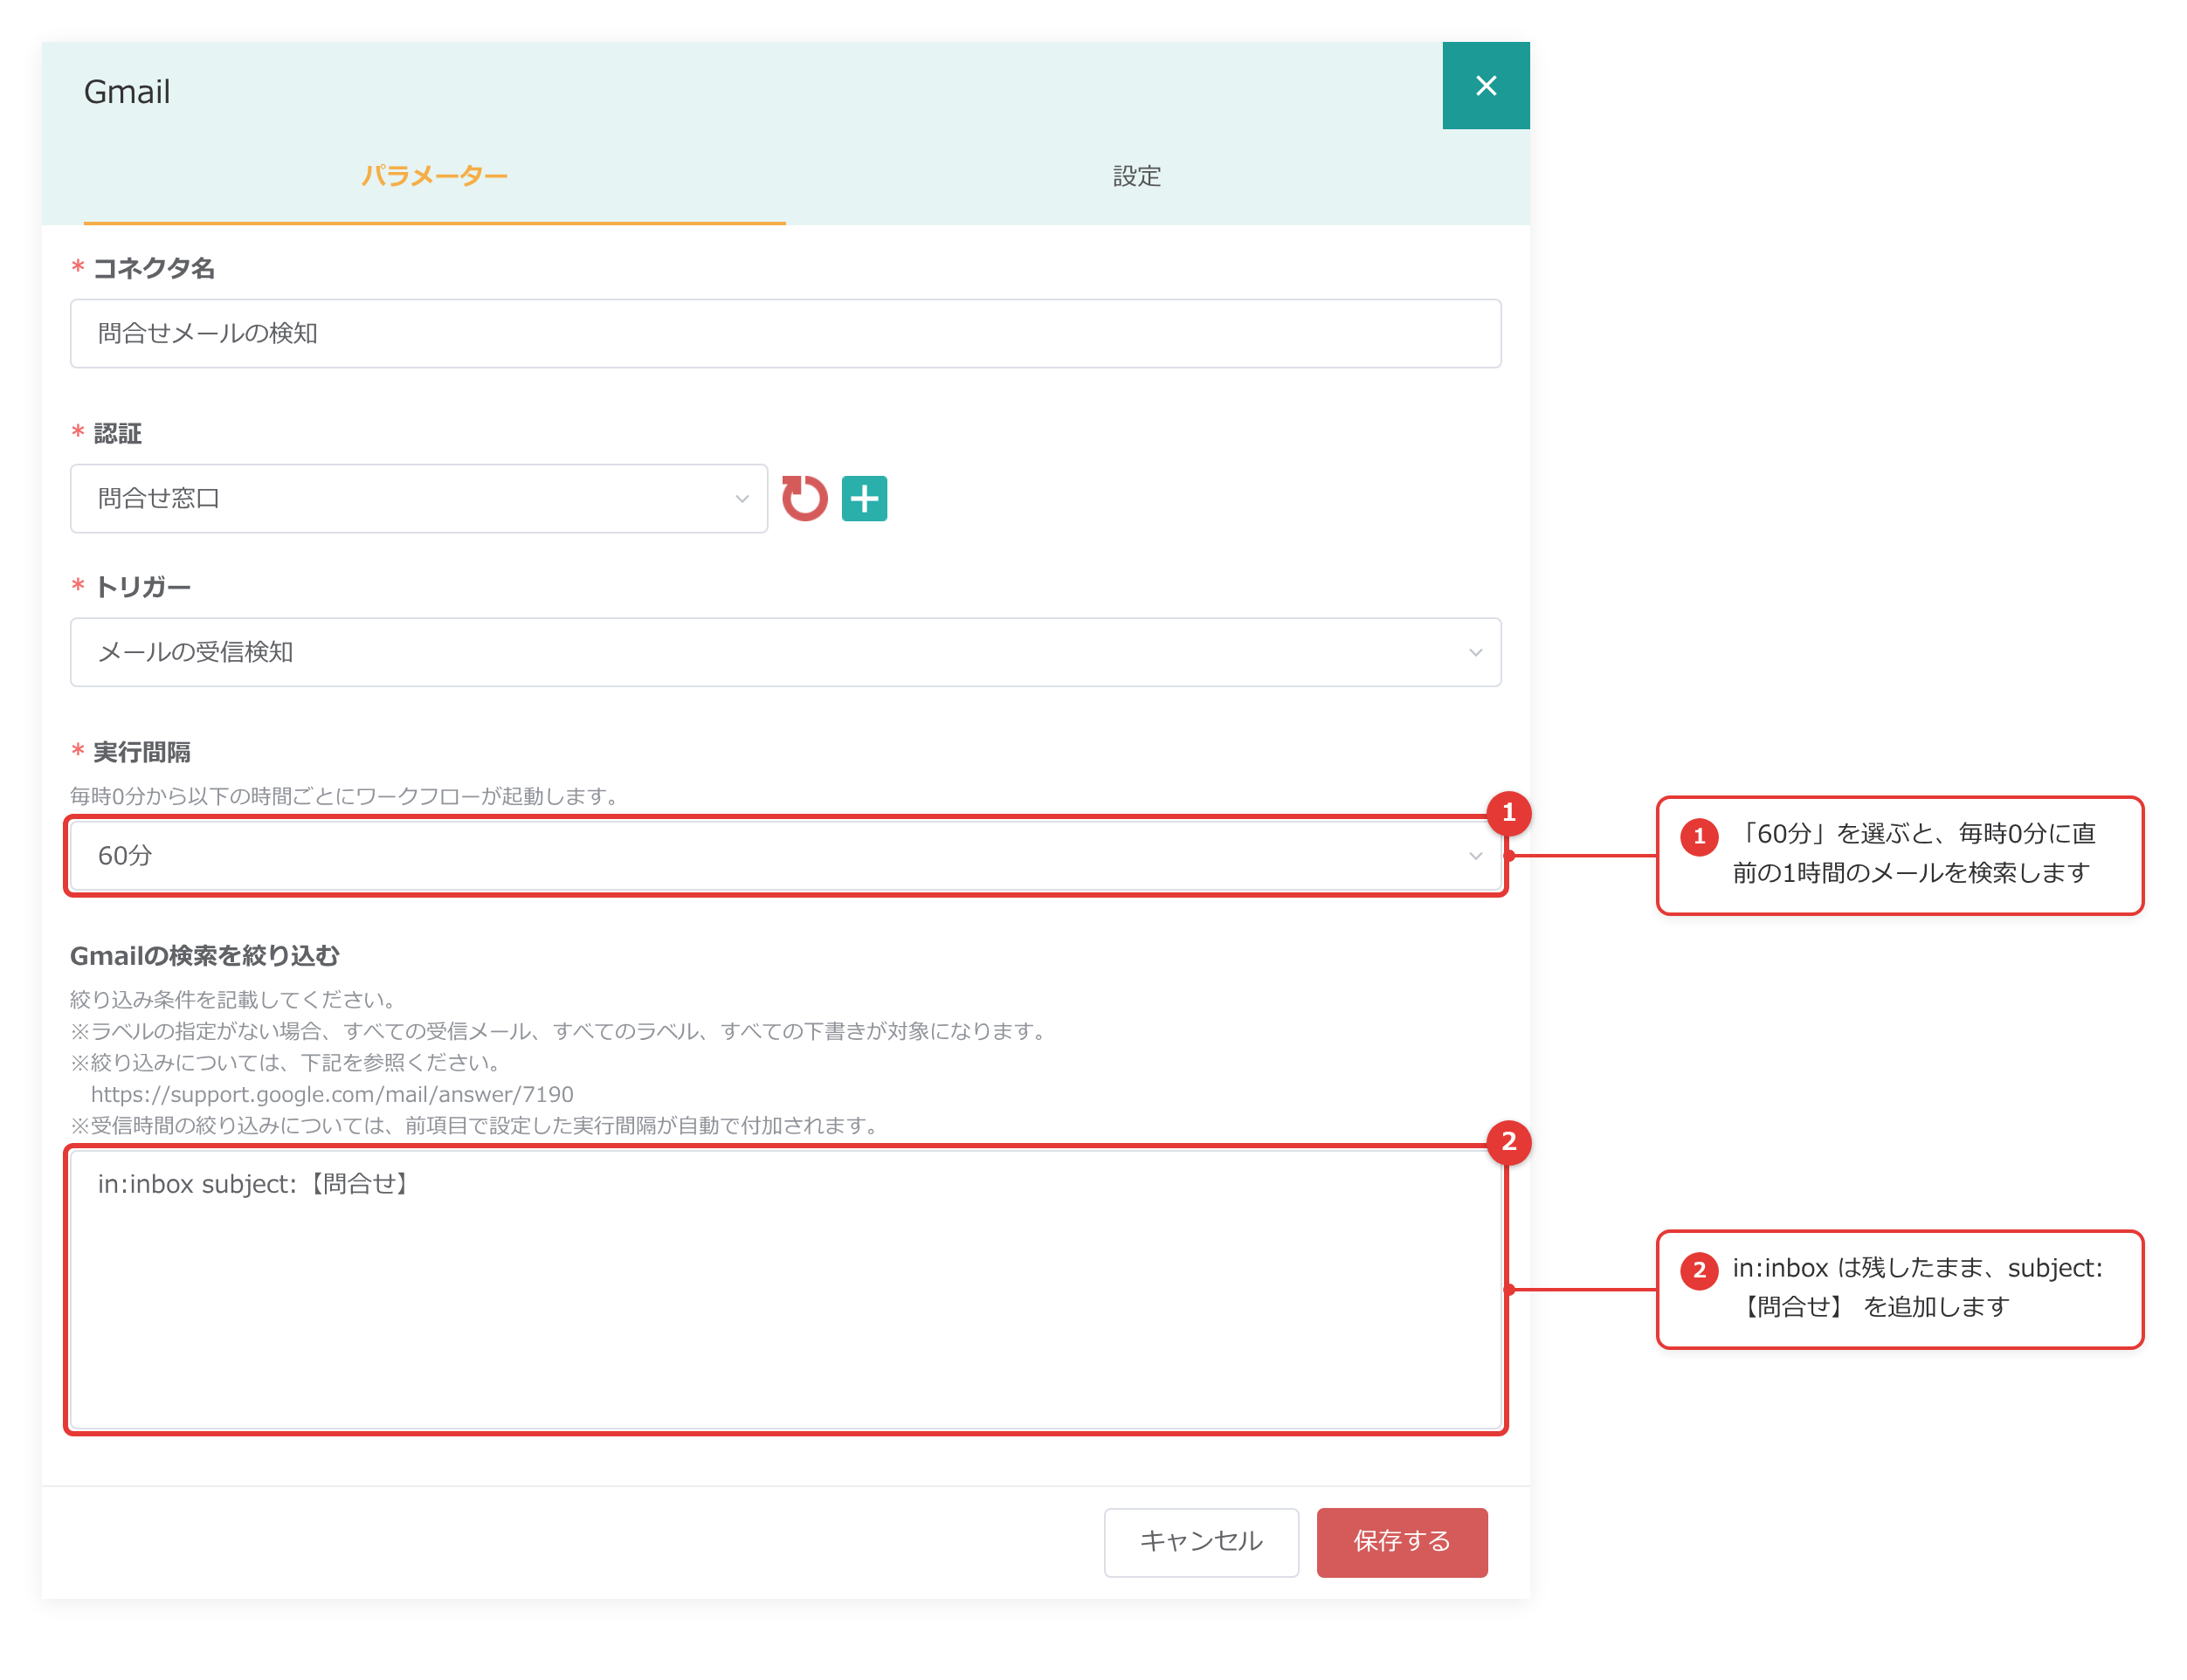Switch to the 設定 tab

click(1137, 176)
